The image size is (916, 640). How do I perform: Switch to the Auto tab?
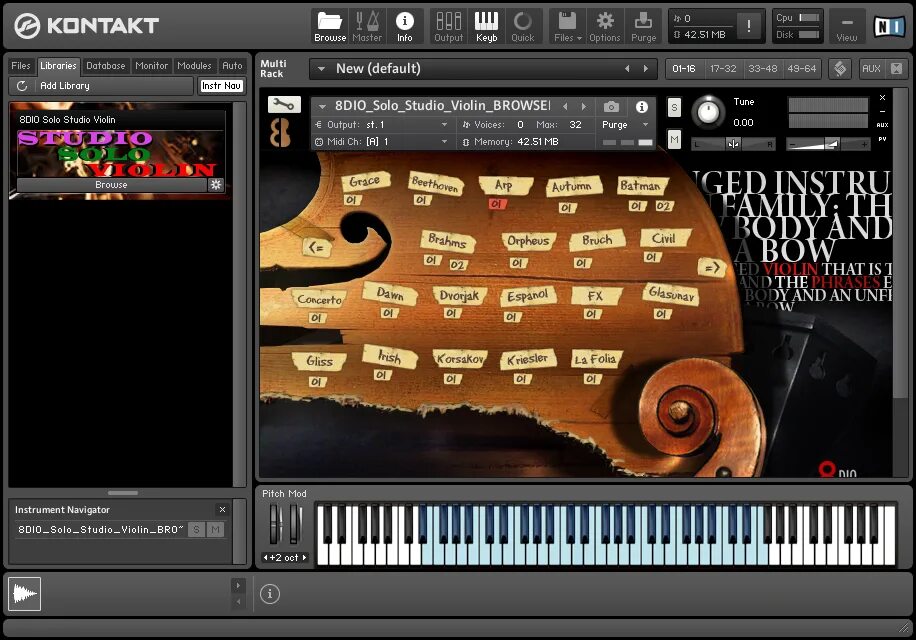click(x=232, y=66)
